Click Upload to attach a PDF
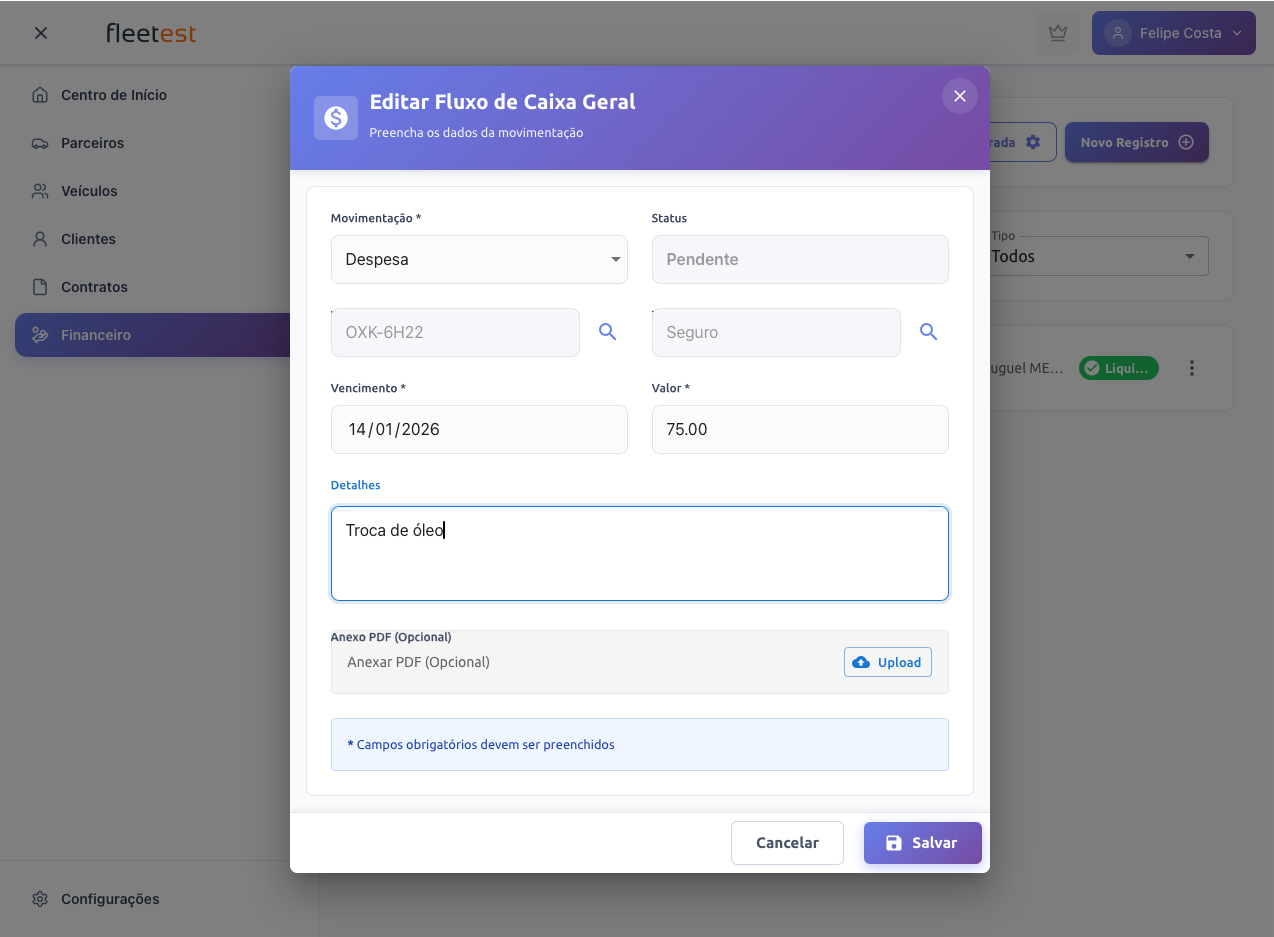This screenshot has height=937, width=1274. [887, 662]
